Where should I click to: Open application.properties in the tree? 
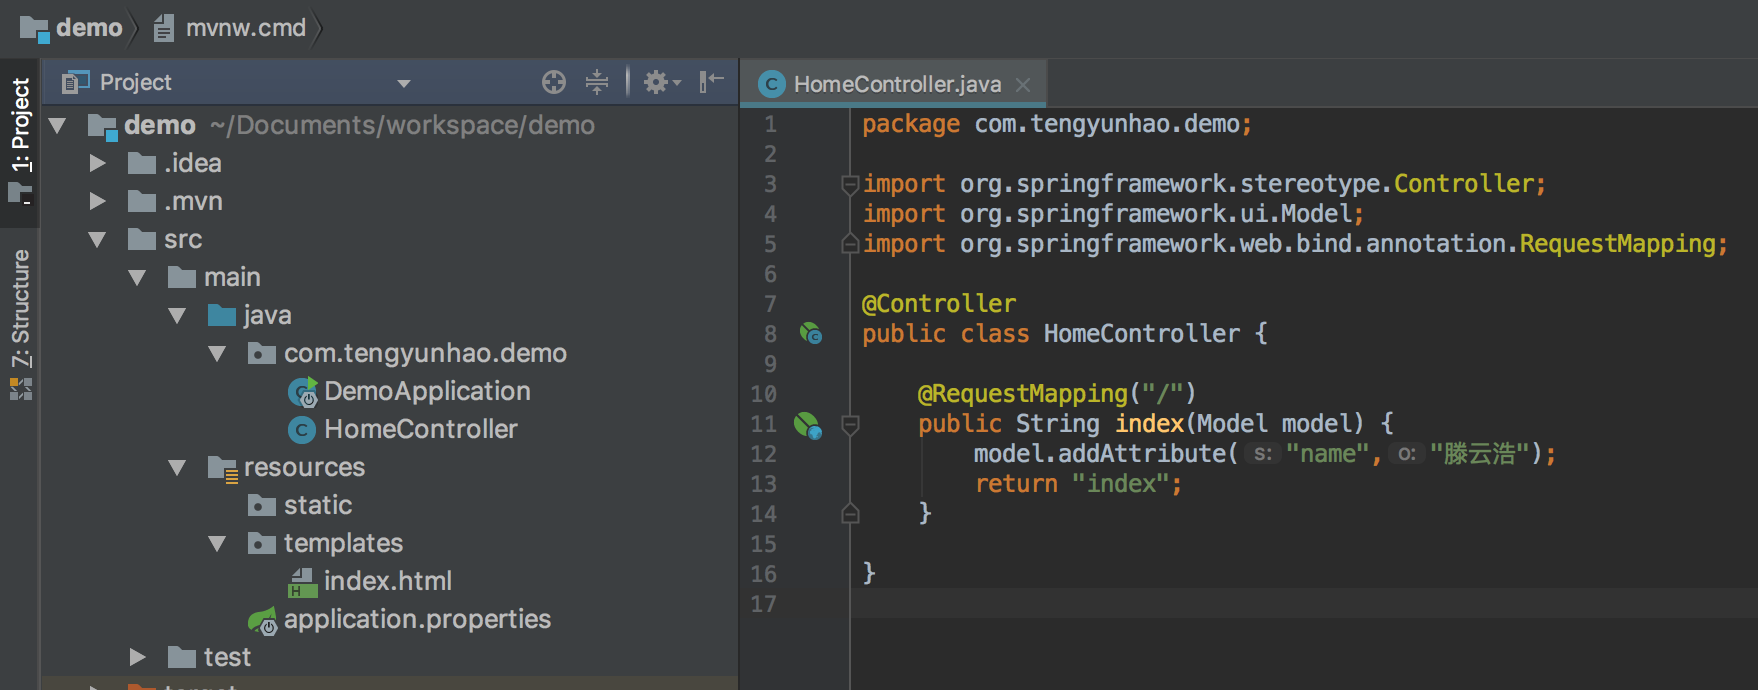click(416, 619)
